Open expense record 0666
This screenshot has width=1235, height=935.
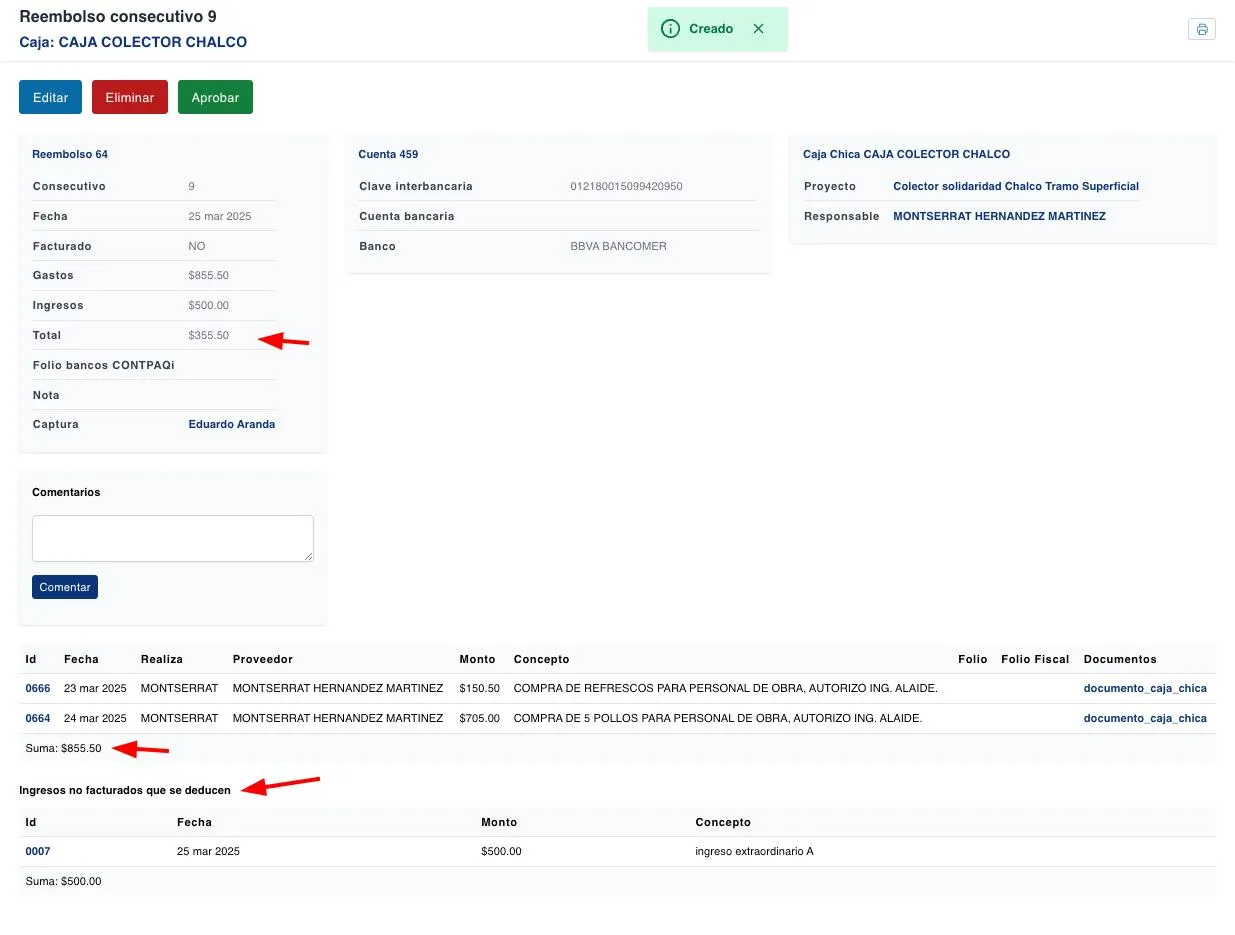coord(38,688)
